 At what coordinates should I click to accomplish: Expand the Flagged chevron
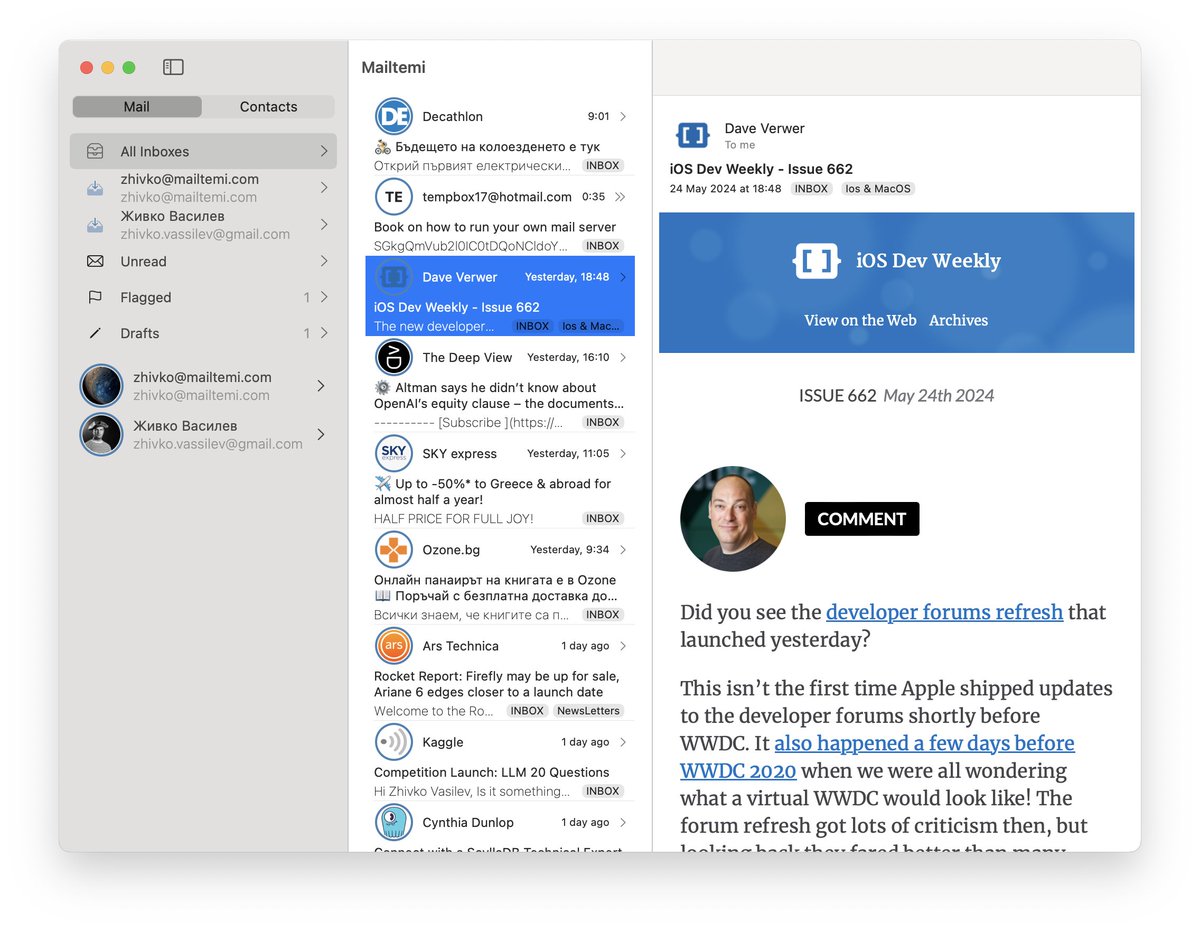click(324, 297)
